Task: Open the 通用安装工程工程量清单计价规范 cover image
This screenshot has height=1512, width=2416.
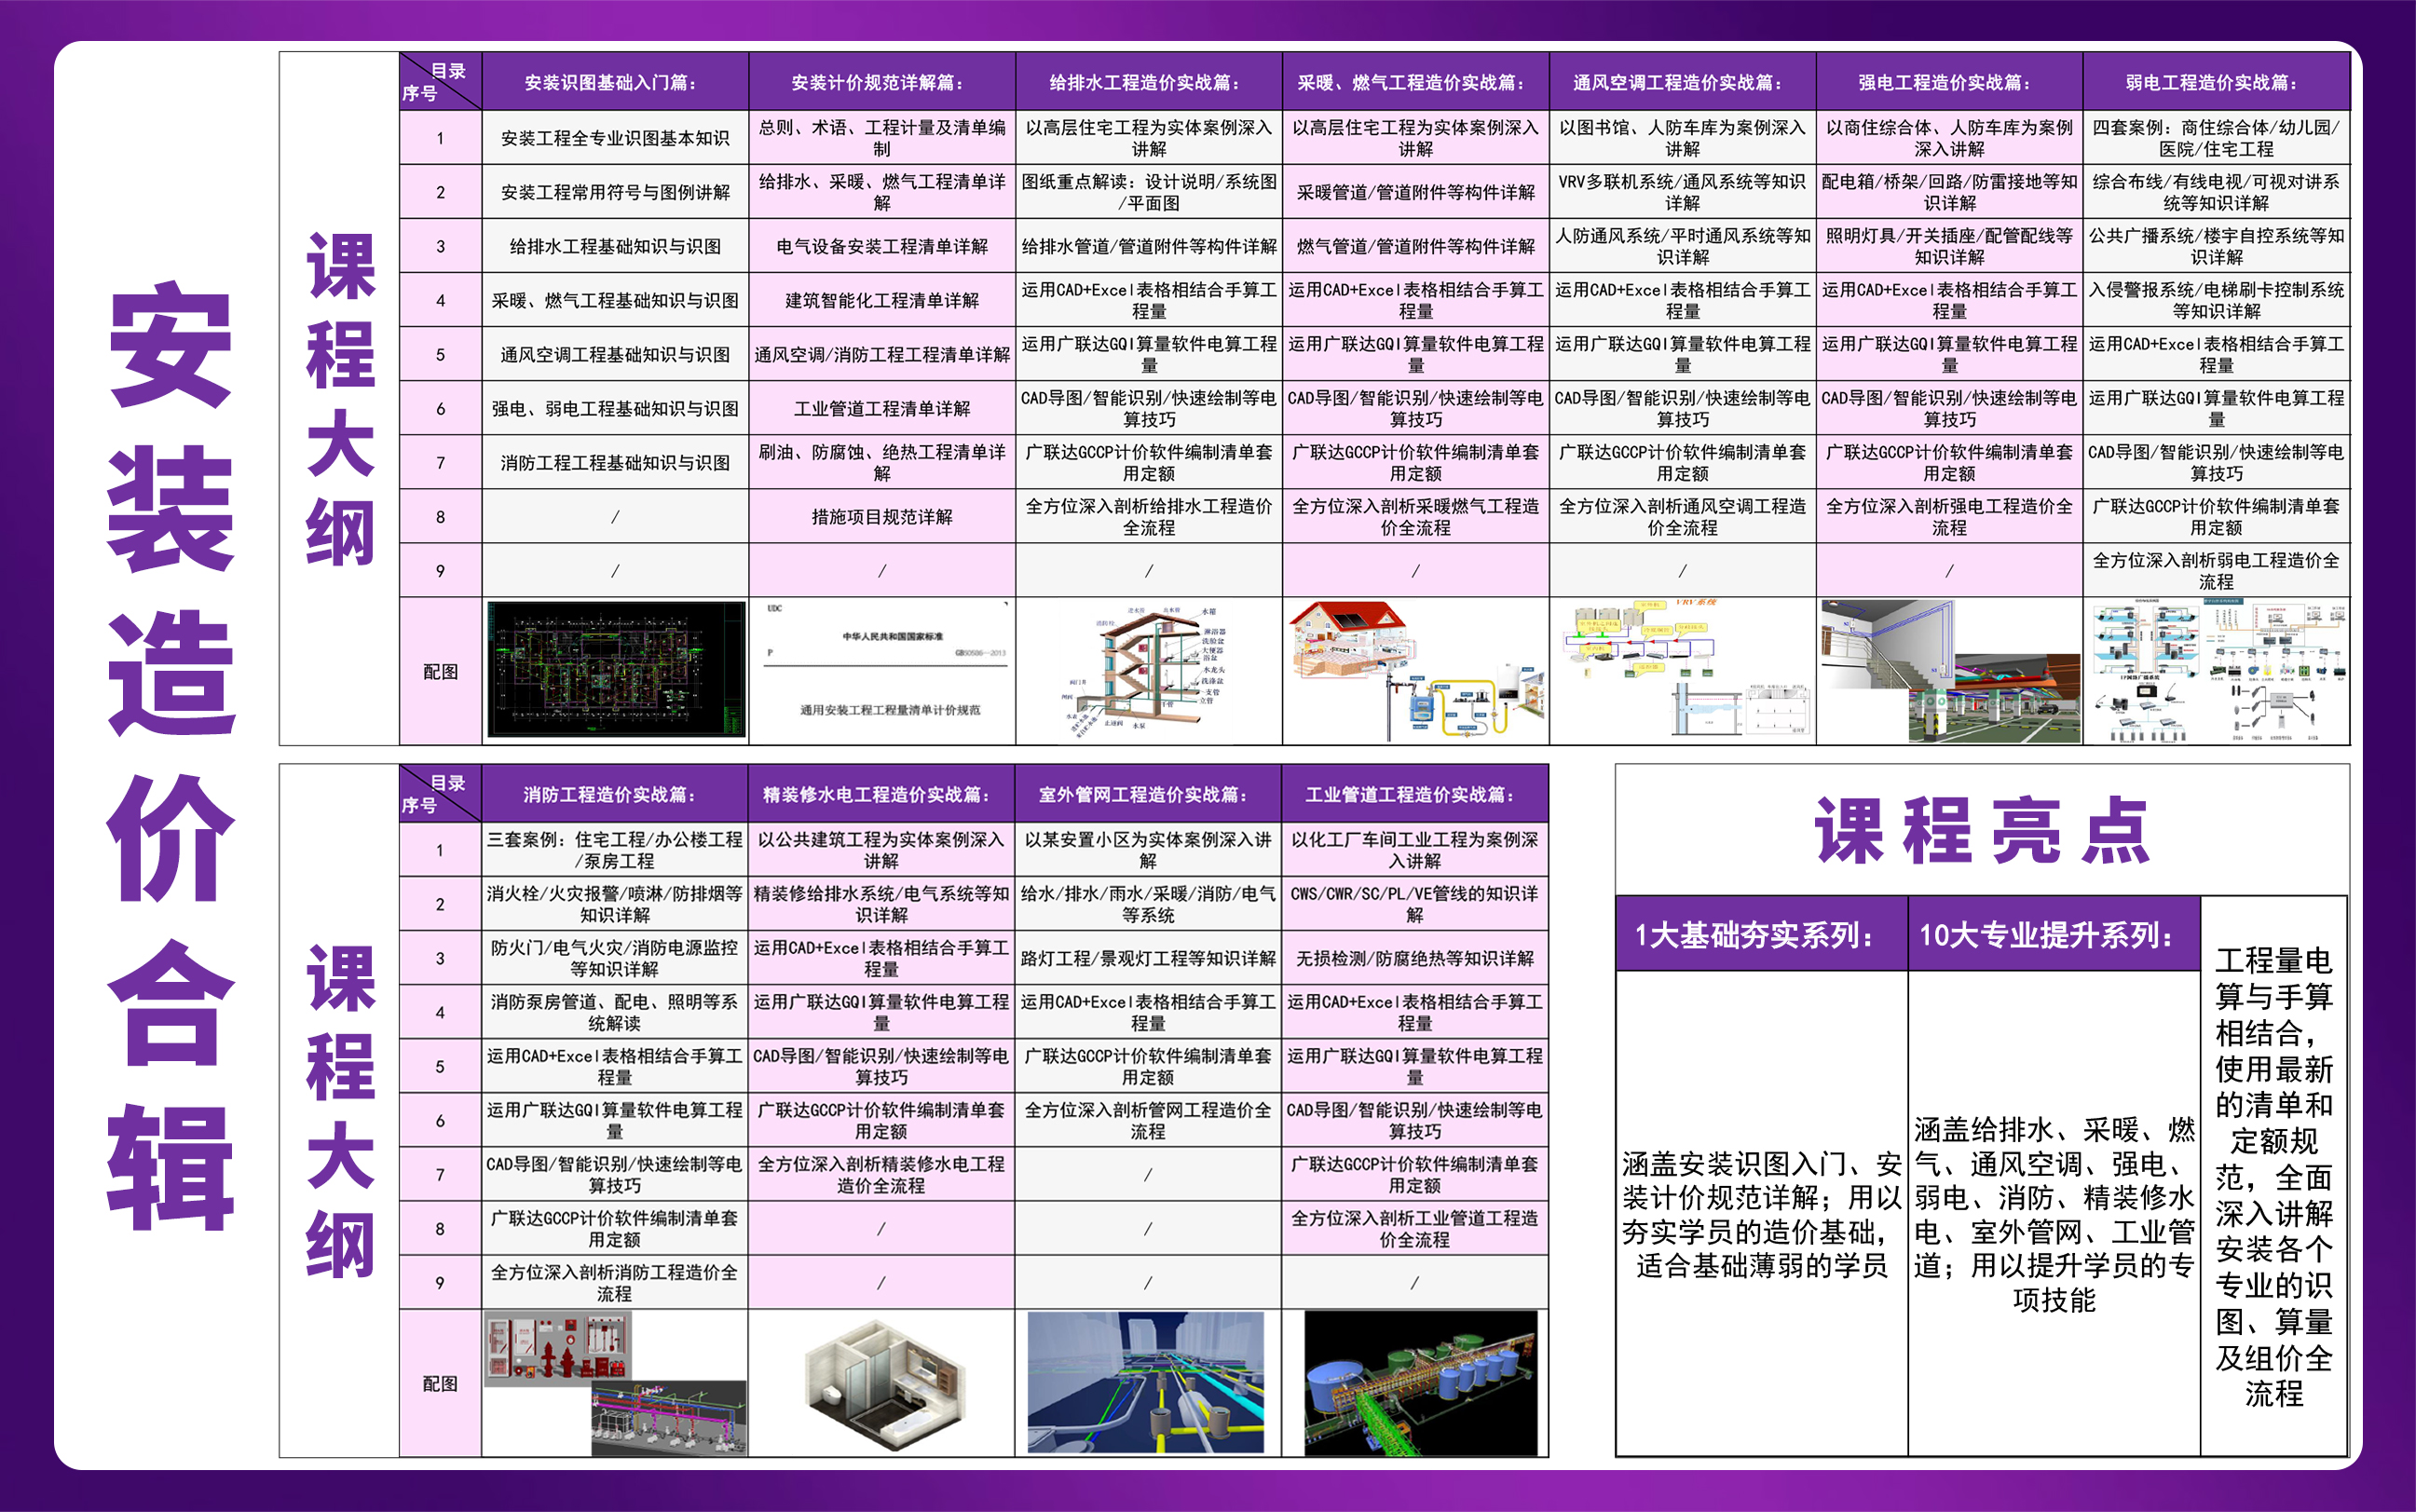Action: click(x=883, y=670)
